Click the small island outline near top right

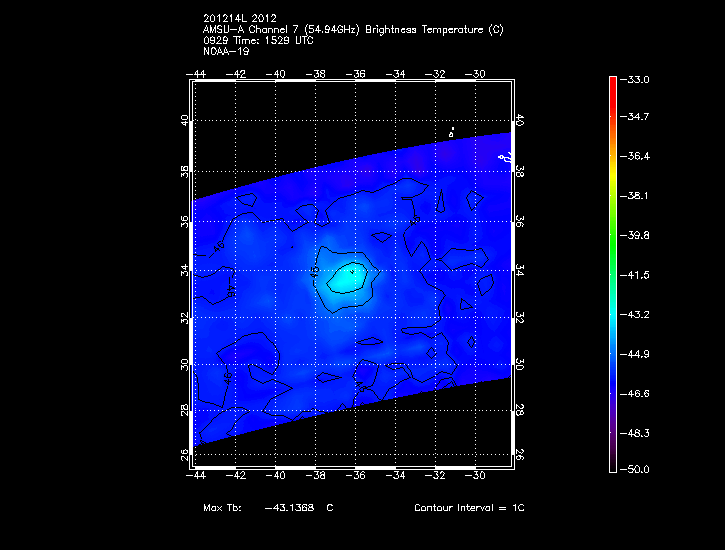pyautogui.click(x=452, y=131)
